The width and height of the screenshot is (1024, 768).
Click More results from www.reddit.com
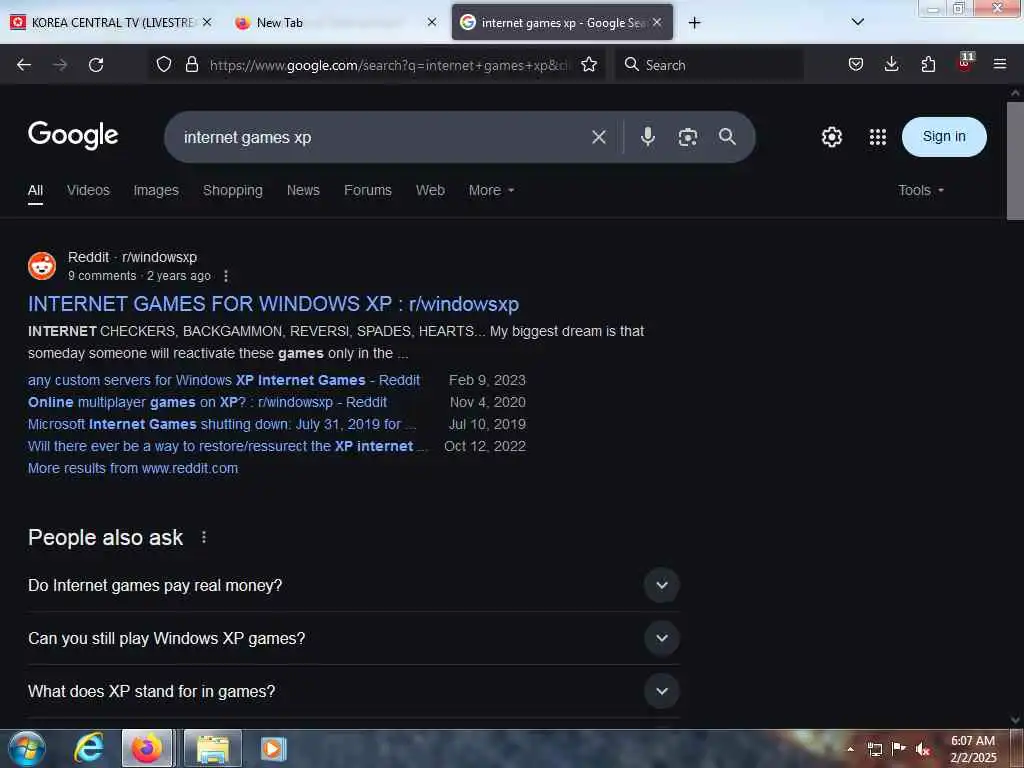pyautogui.click(x=133, y=468)
